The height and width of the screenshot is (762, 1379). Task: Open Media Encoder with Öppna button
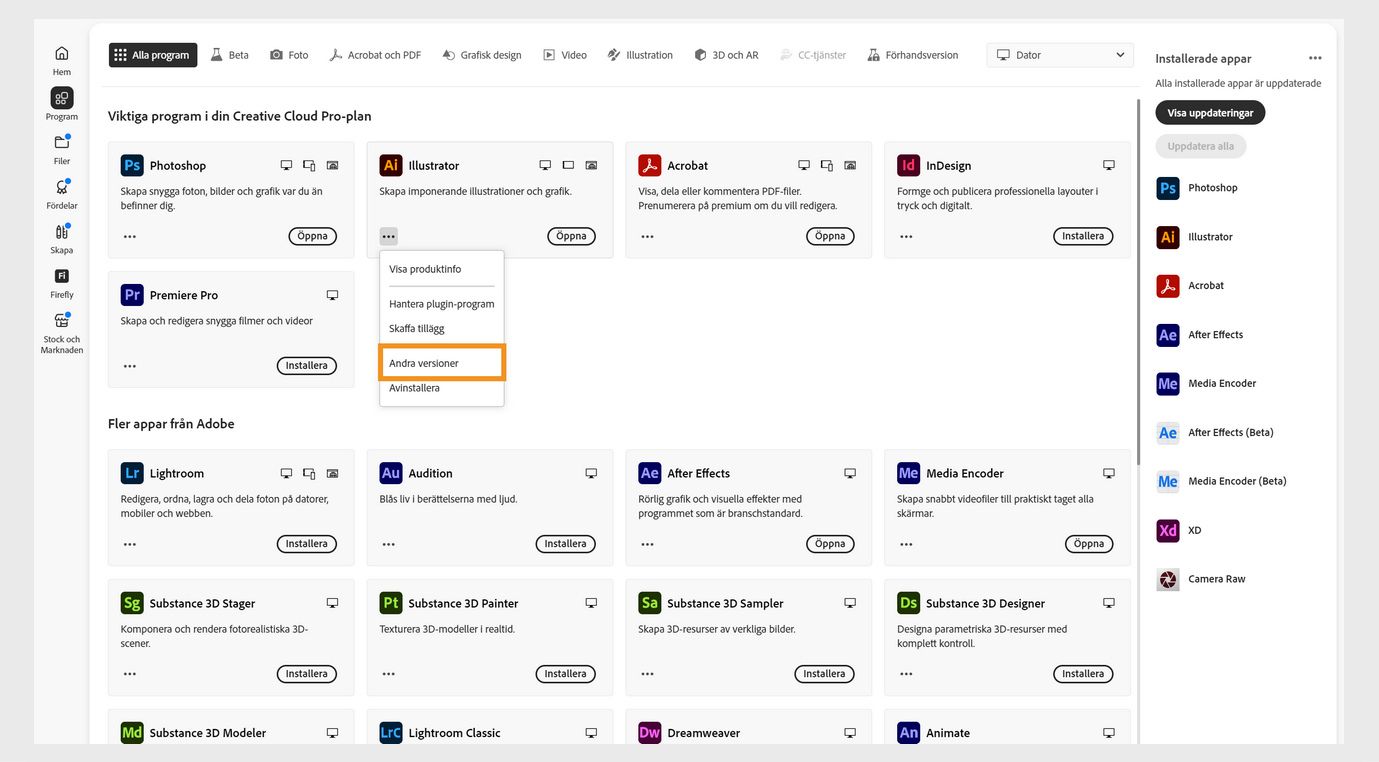click(1089, 544)
